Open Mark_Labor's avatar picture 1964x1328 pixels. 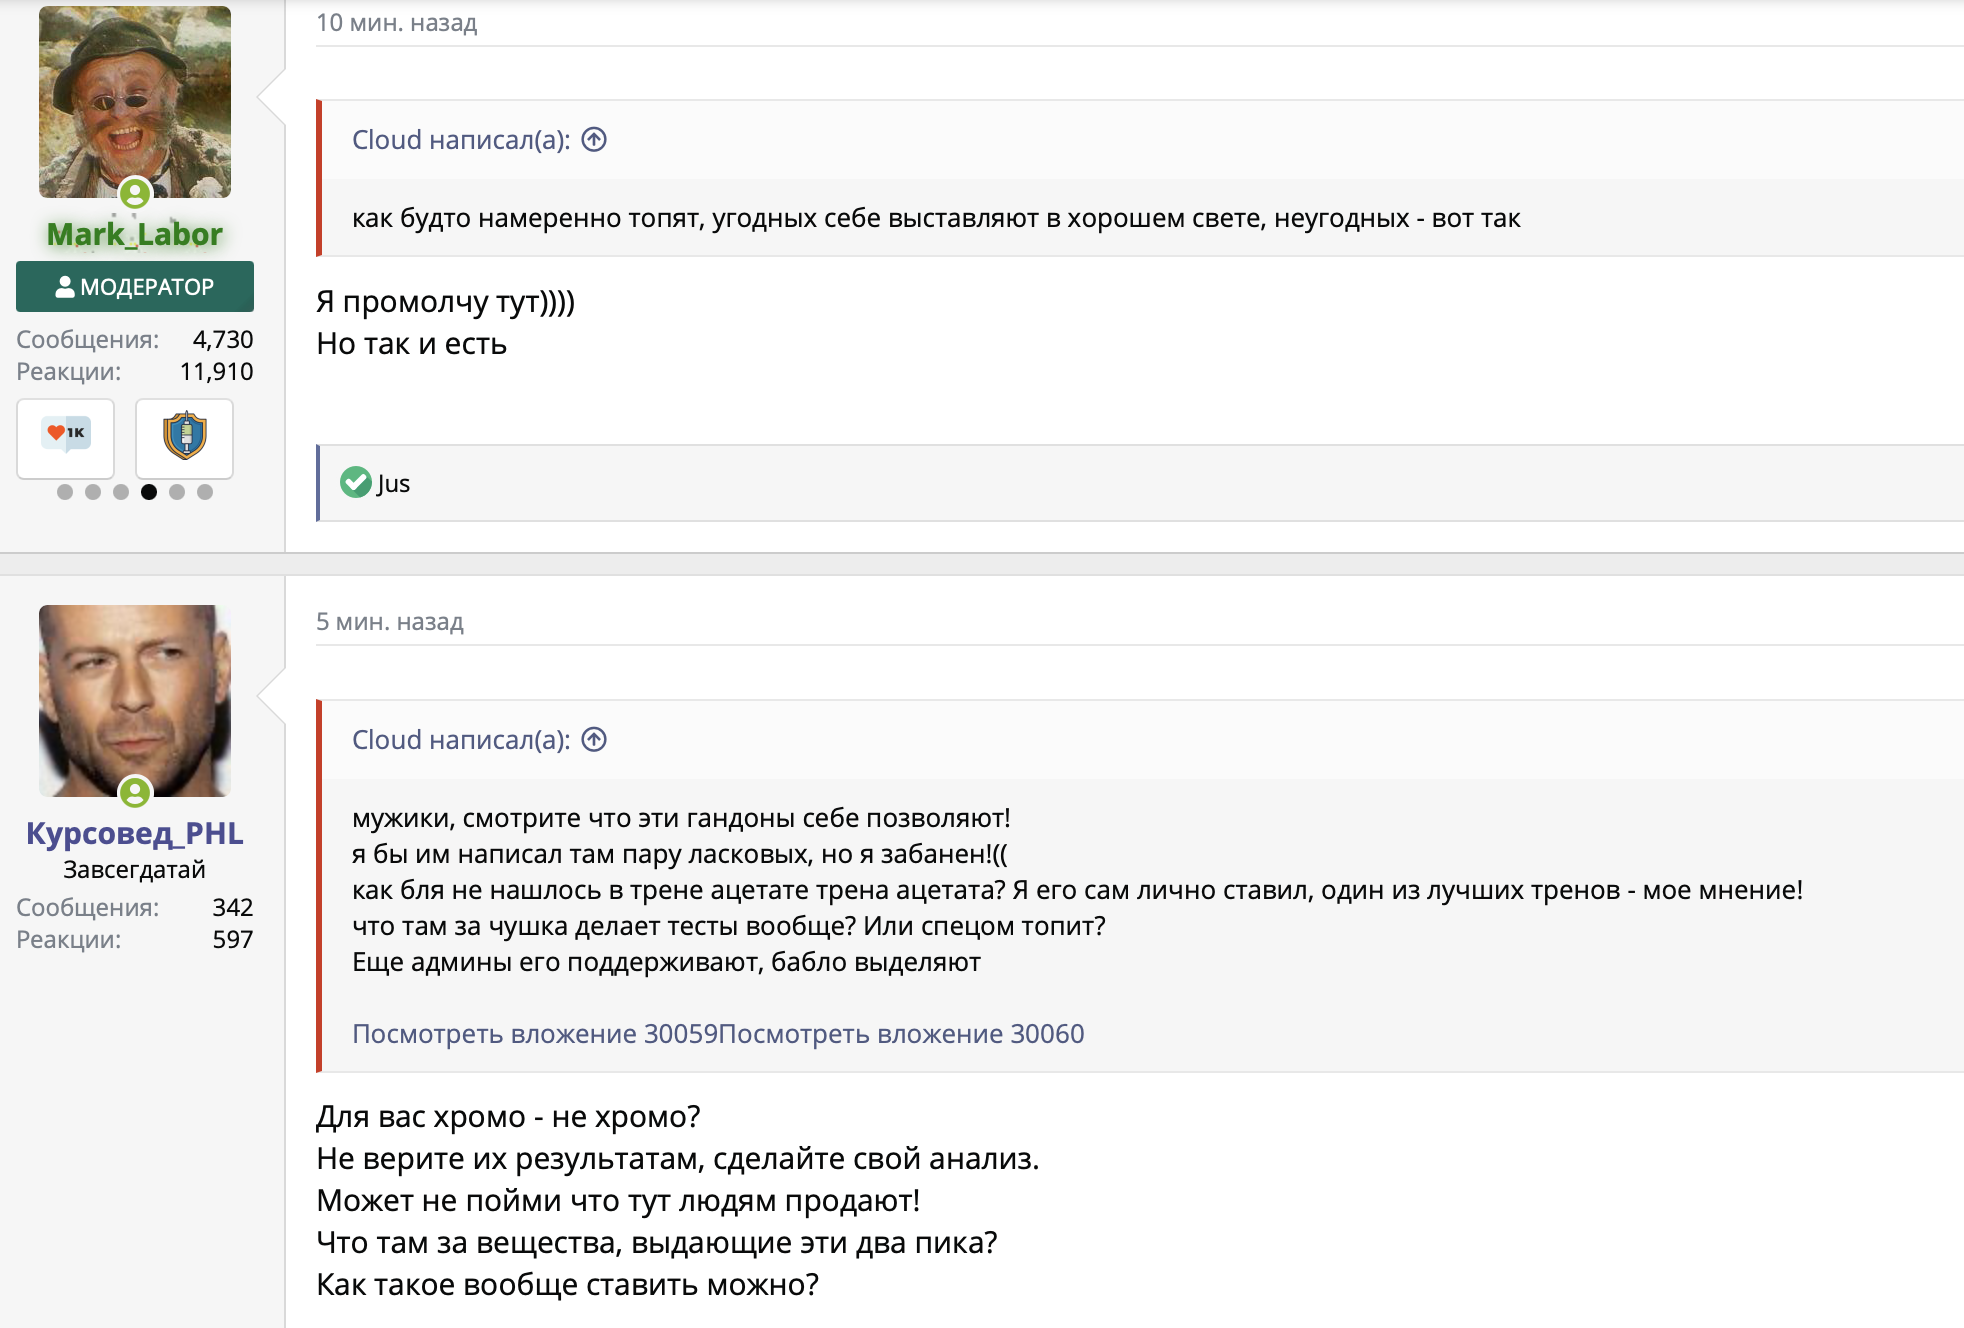point(135,100)
